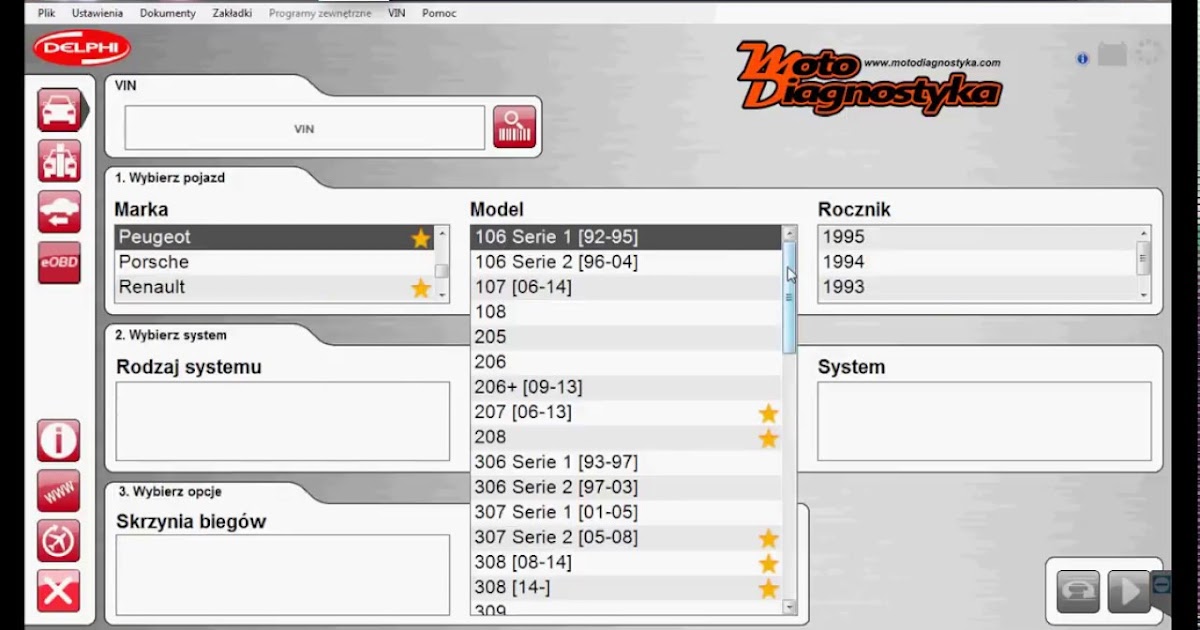The image size is (1200, 630).
Task: Click Model list scroll up arrow
Action: pos(789,233)
